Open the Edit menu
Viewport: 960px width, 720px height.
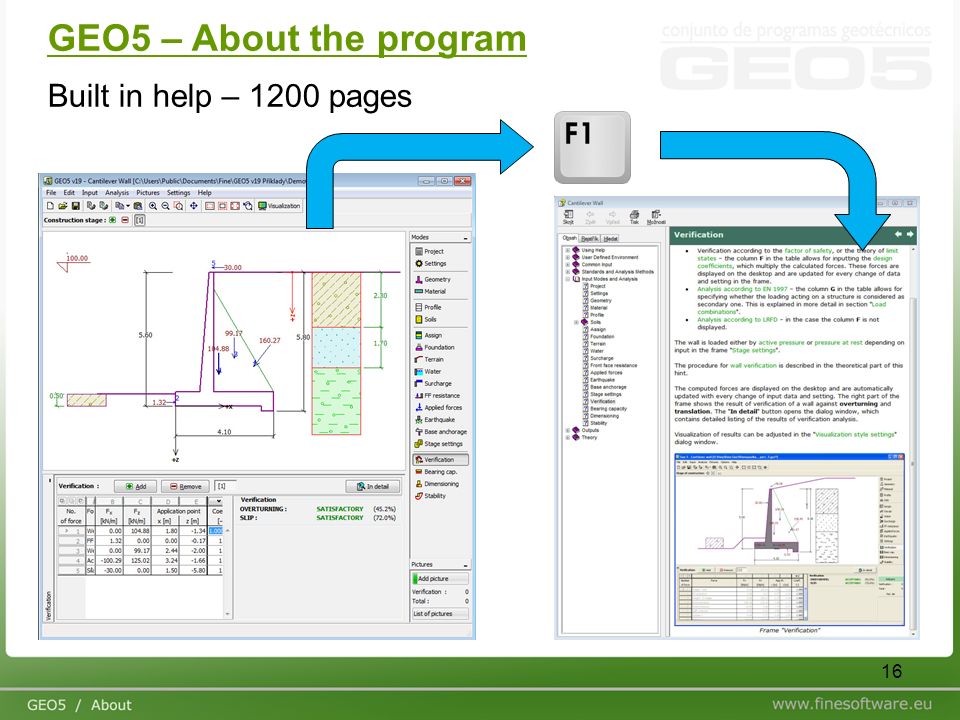point(69,193)
